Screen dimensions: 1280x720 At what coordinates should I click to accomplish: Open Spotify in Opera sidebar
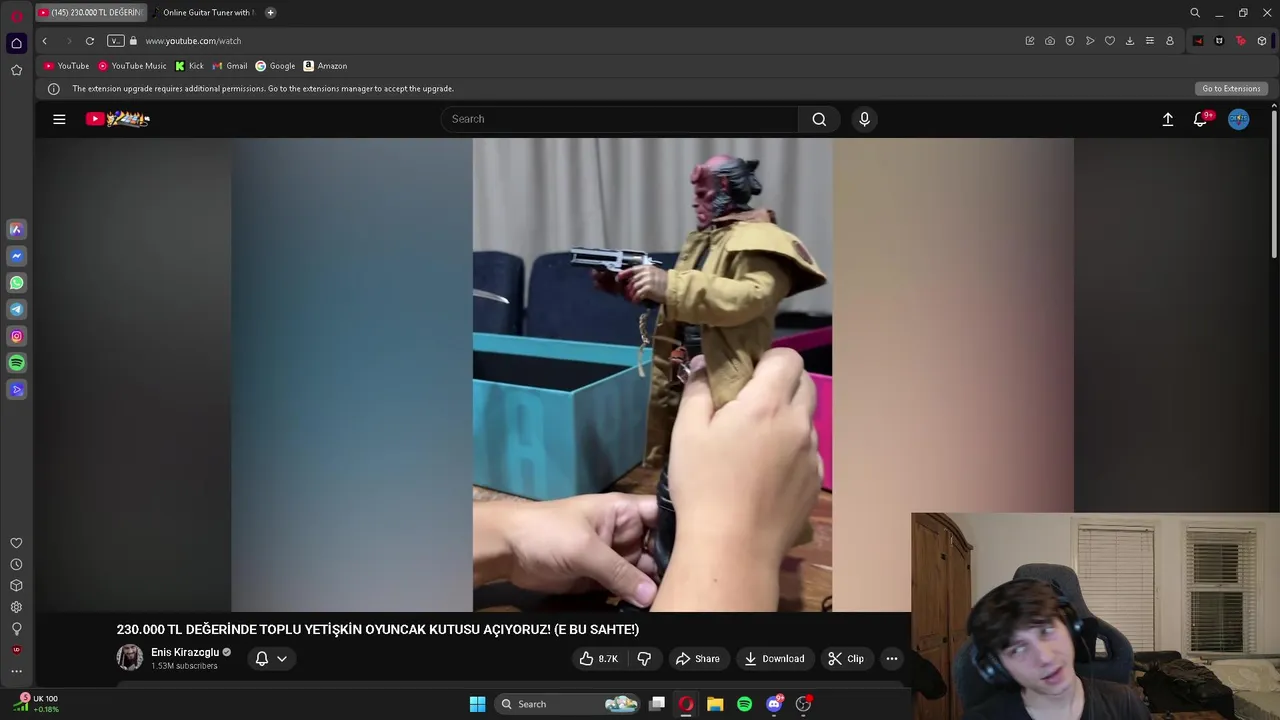click(16, 363)
